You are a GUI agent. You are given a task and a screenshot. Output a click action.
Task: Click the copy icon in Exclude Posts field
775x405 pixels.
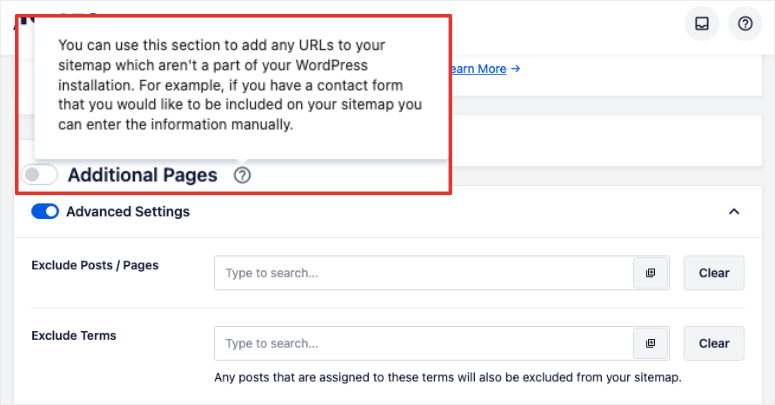click(x=650, y=273)
